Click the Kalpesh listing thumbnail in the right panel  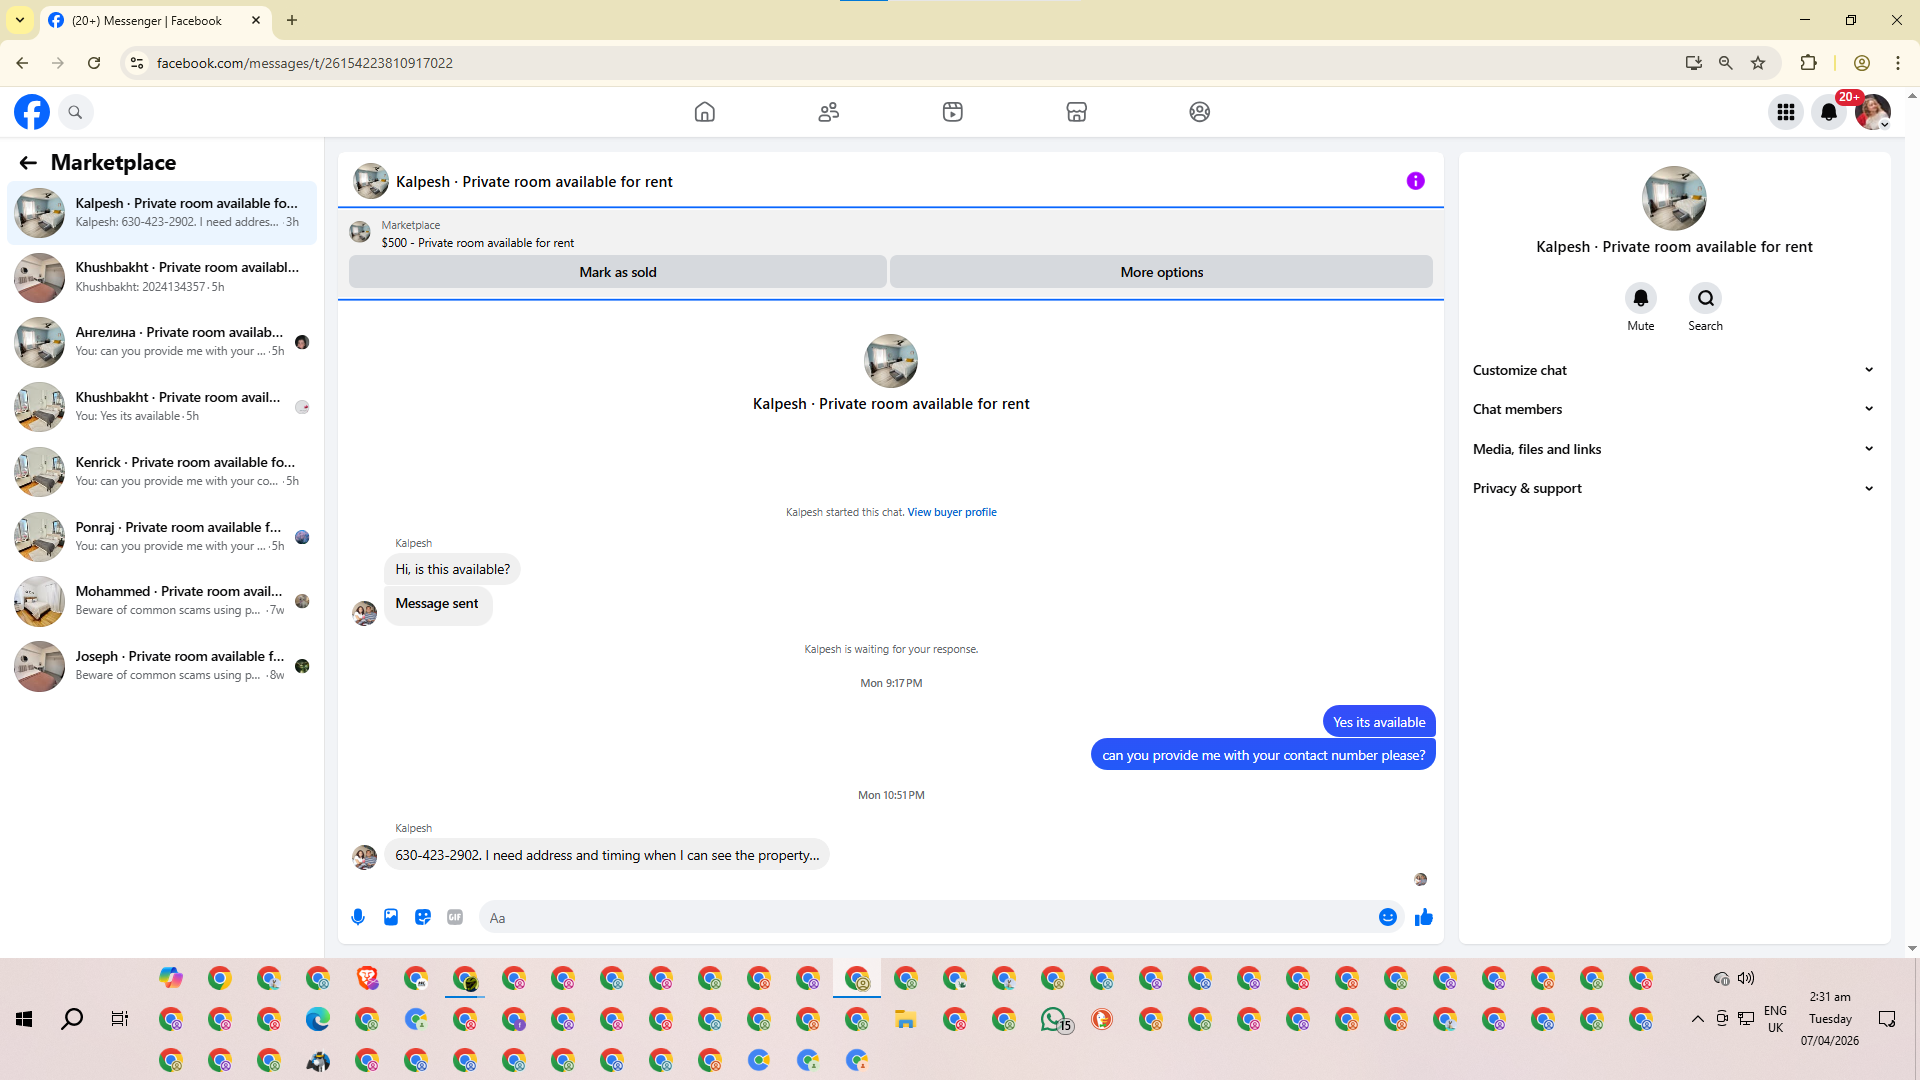point(1674,198)
